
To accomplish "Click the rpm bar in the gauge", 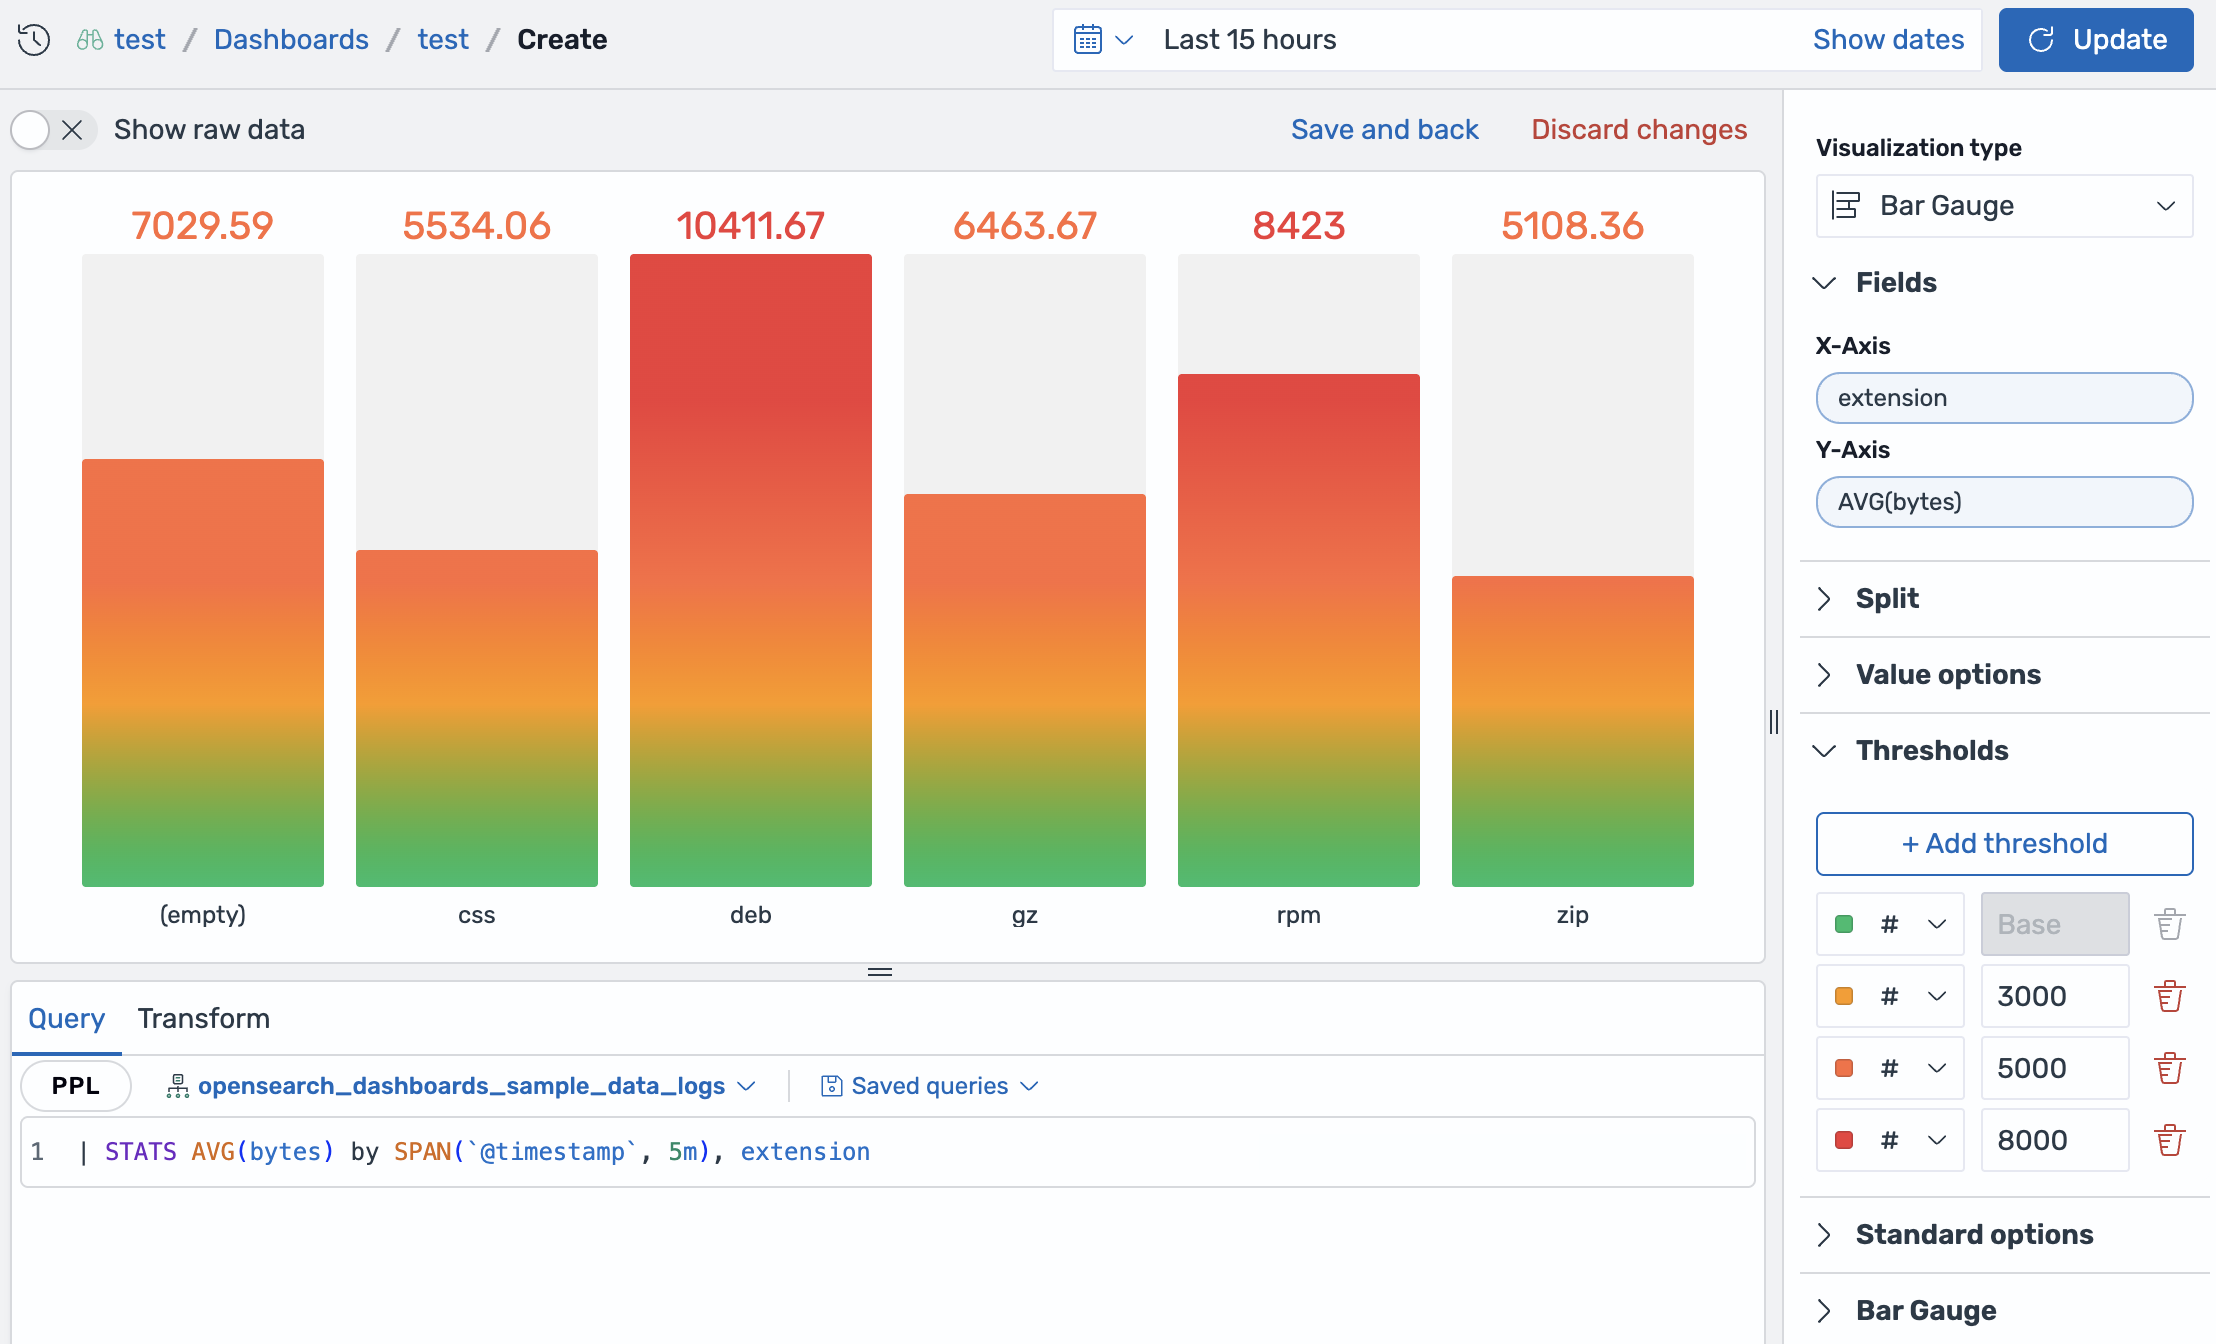I will (1299, 630).
